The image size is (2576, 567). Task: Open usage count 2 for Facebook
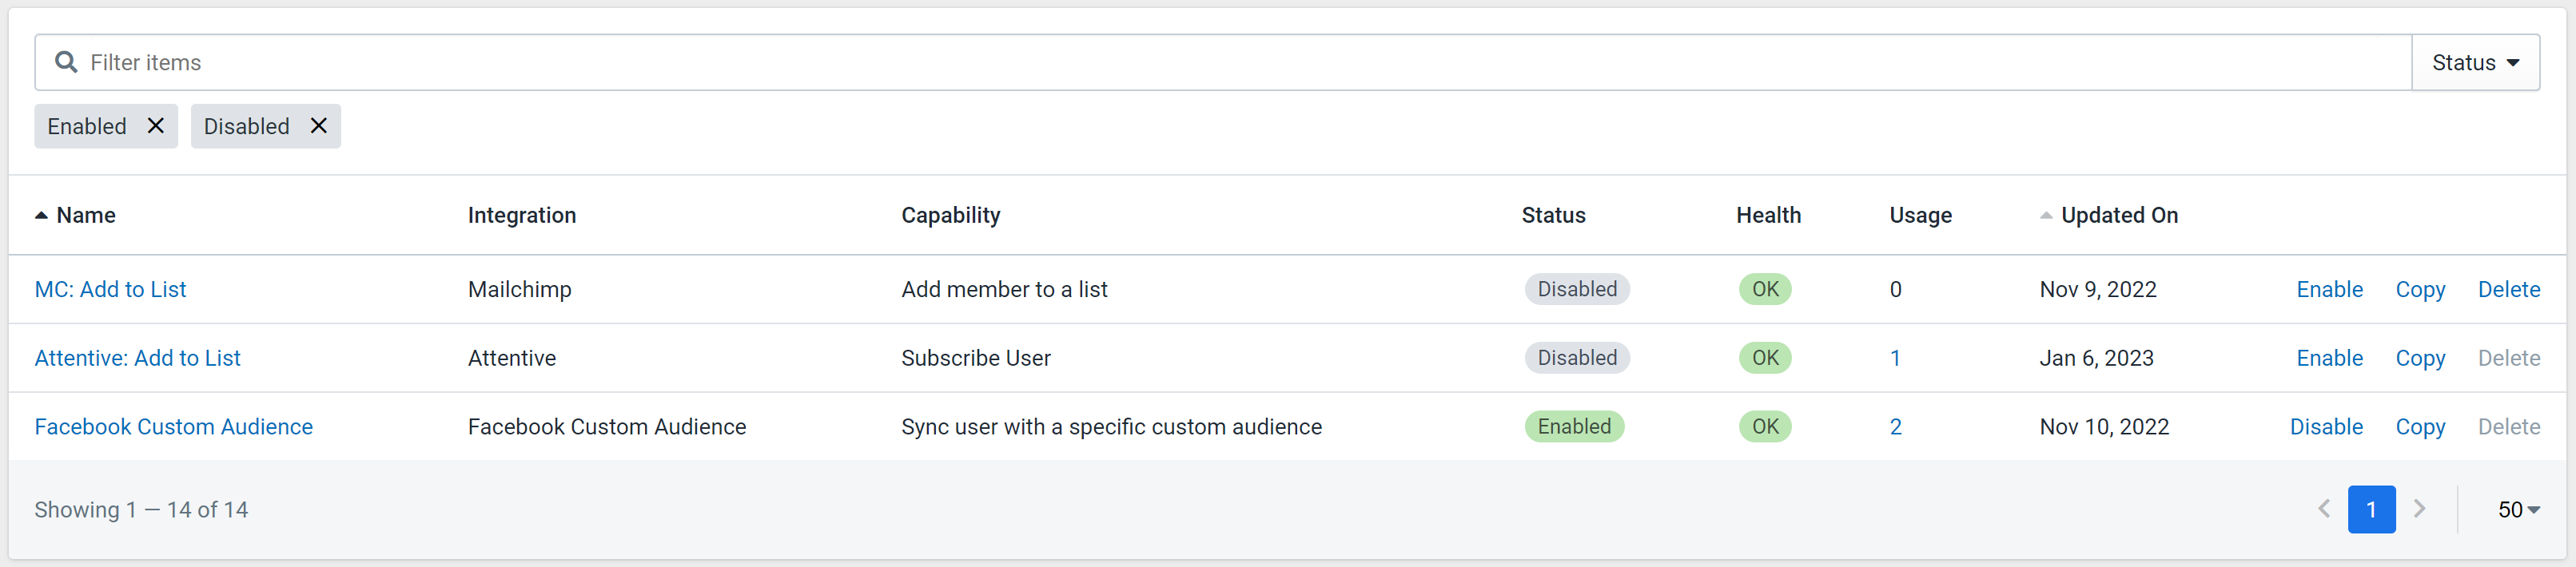pos(1895,427)
